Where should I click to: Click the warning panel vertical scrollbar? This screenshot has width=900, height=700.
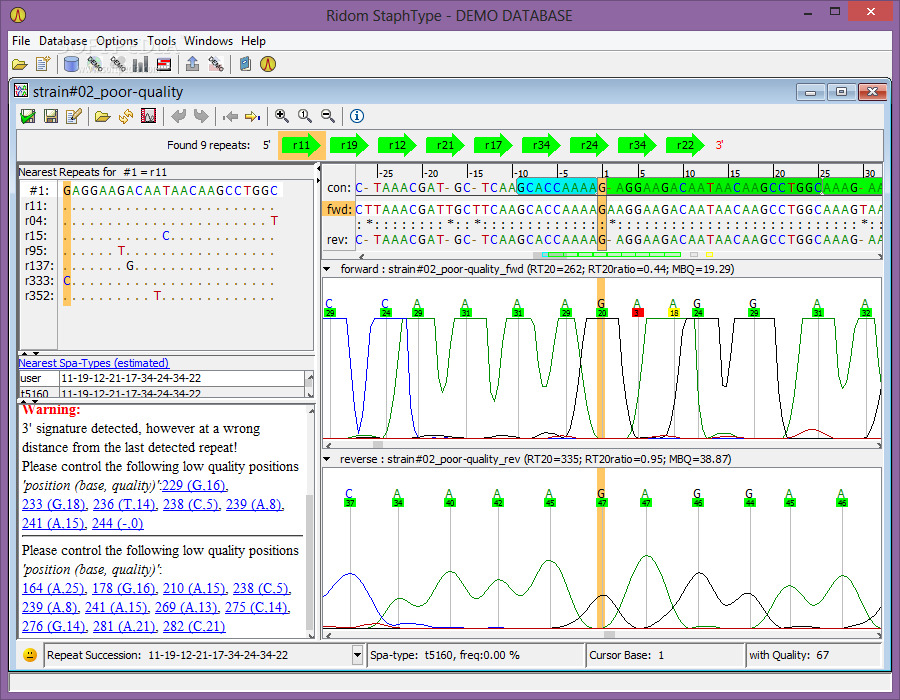tap(311, 561)
